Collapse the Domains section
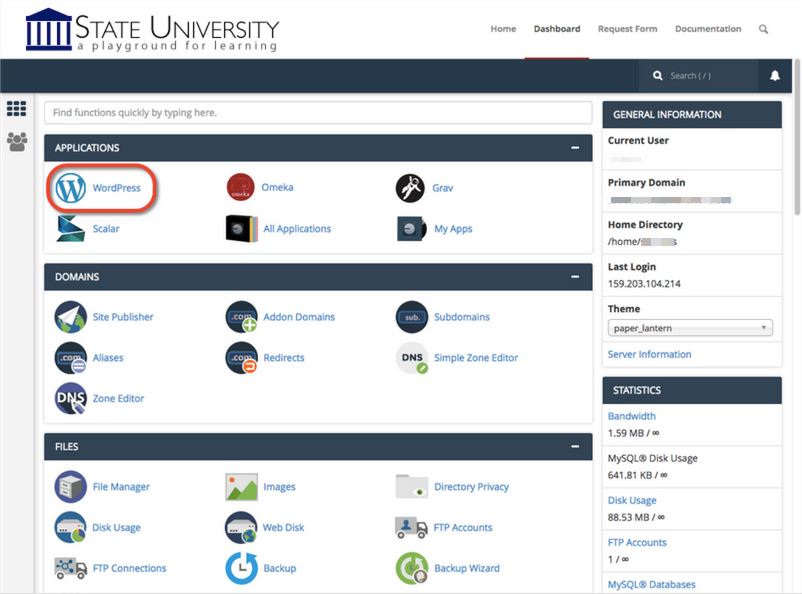The width and height of the screenshot is (802, 594). tap(575, 277)
